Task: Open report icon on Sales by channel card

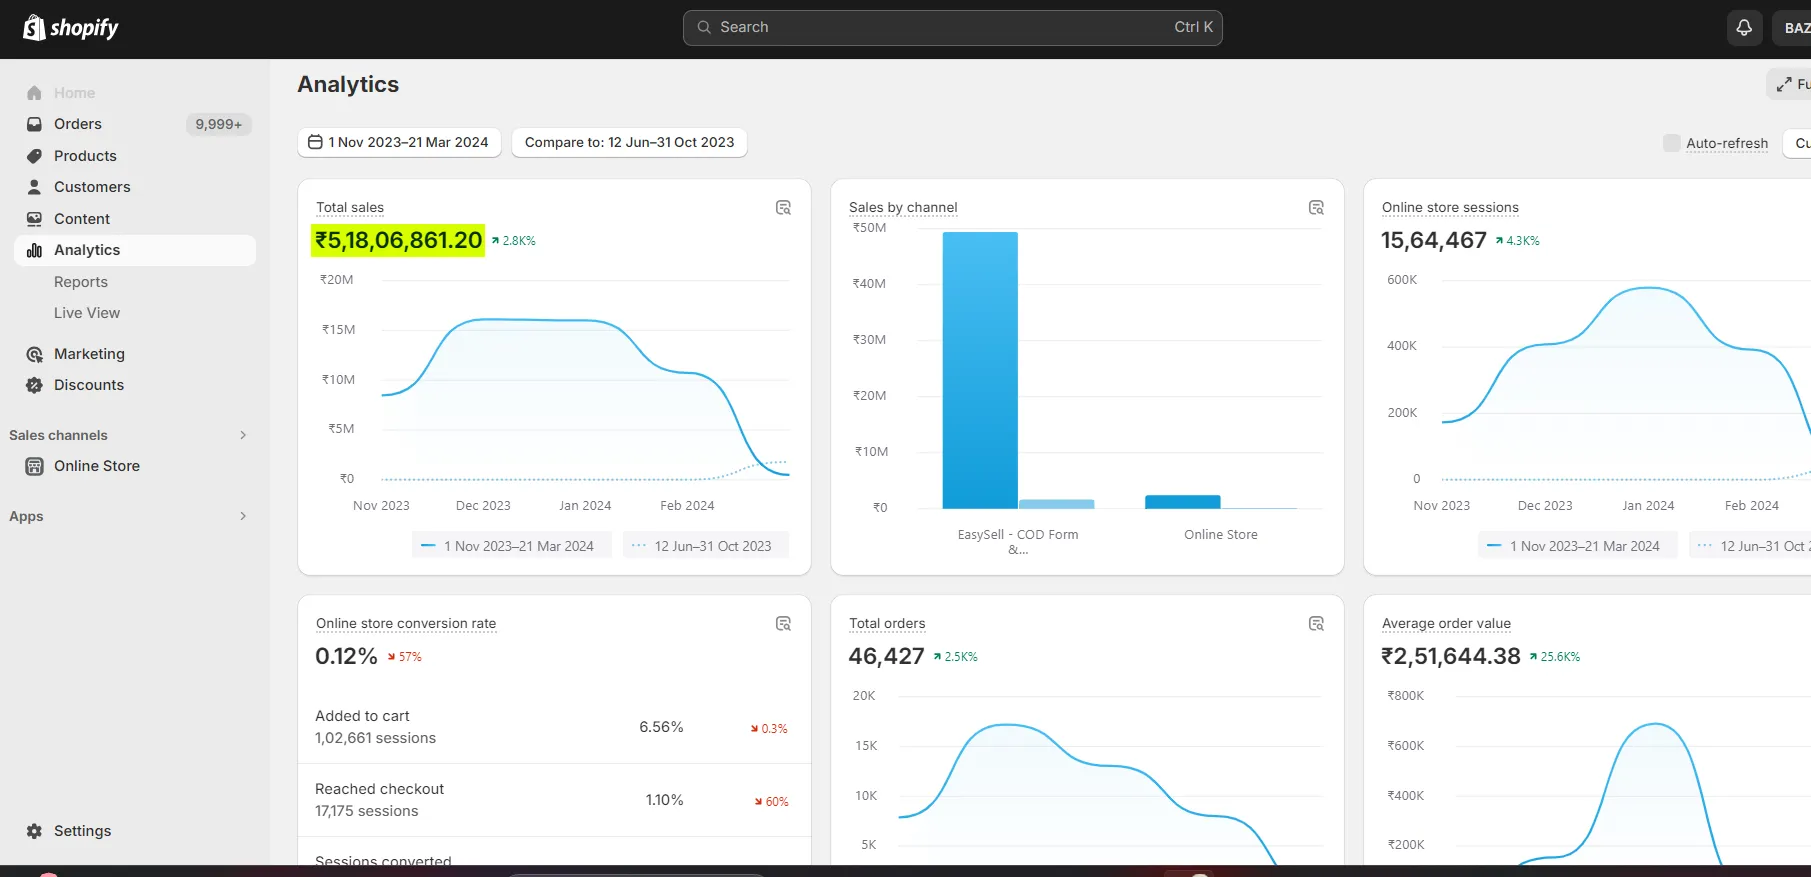Action: (x=1316, y=208)
